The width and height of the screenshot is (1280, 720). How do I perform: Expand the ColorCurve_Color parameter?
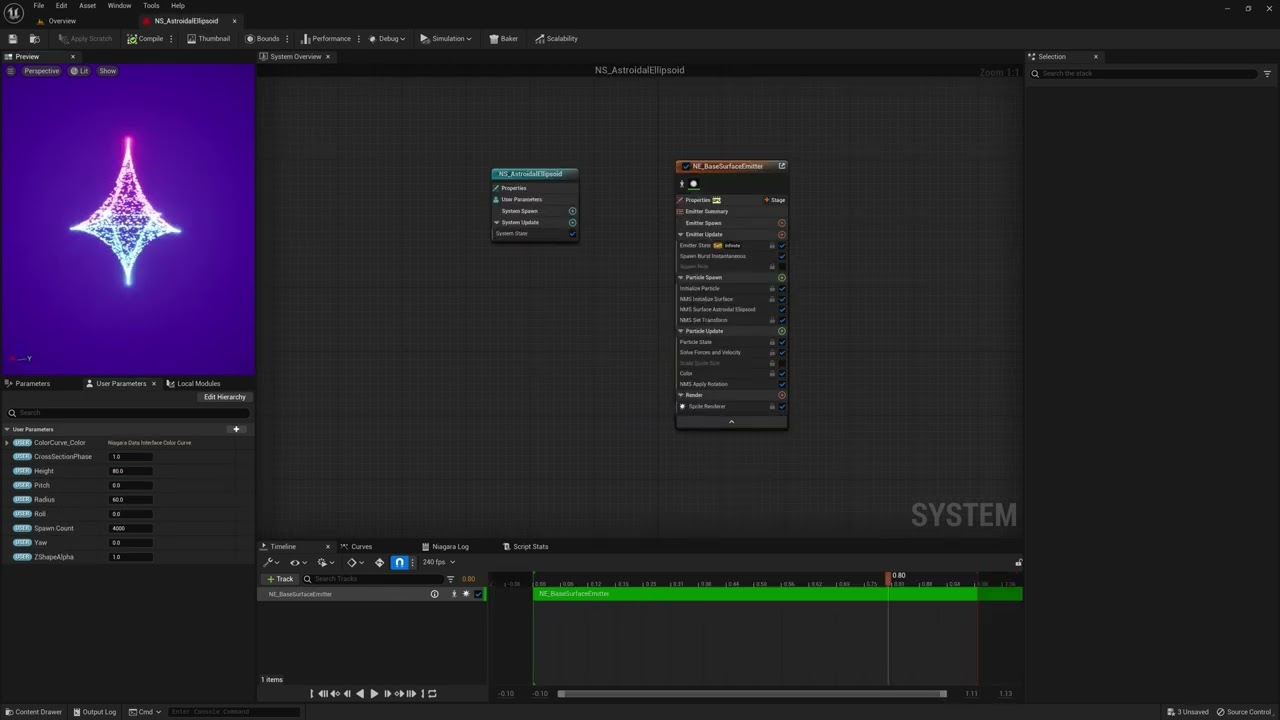(x=7, y=443)
